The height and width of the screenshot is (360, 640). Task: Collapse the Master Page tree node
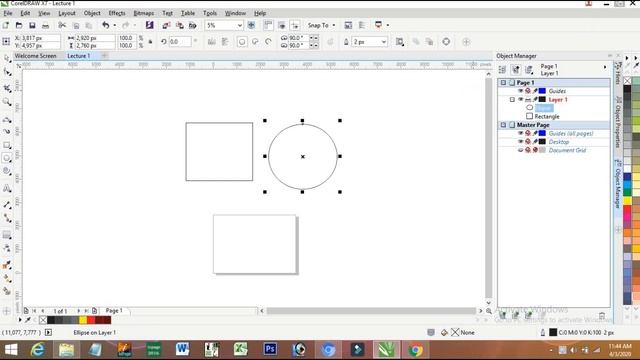pyautogui.click(x=503, y=125)
